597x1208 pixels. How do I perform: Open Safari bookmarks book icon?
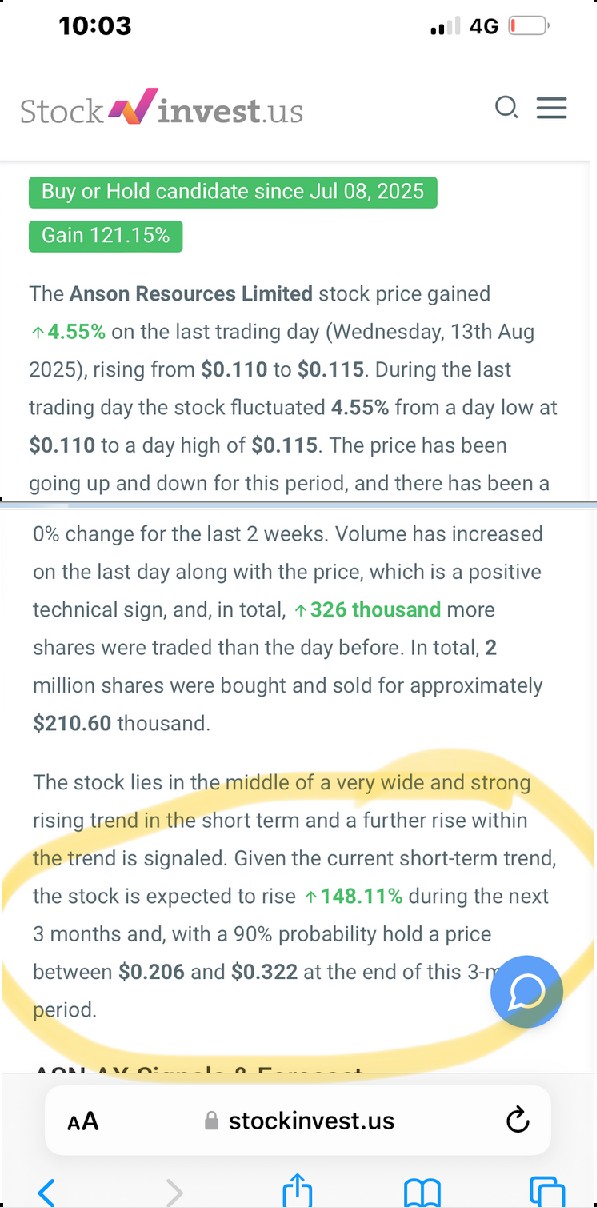pyautogui.click(x=423, y=1191)
